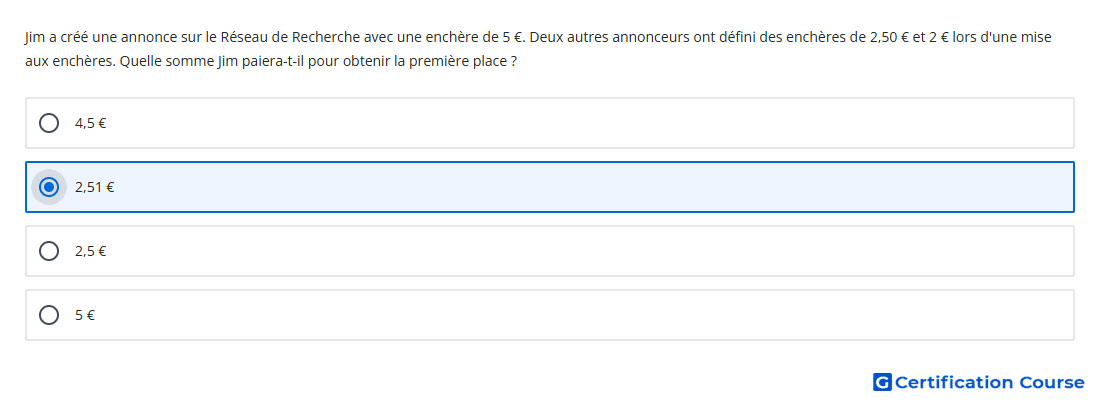Viewport: 1100px width, 401px height.
Task: Click the "2,5 €" answer label text
Action: tap(90, 251)
